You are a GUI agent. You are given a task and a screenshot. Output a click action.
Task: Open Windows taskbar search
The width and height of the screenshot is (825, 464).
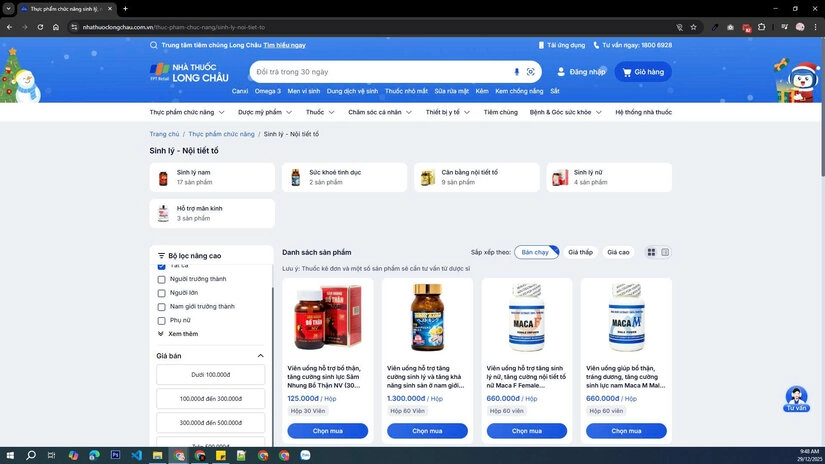point(31,455)
